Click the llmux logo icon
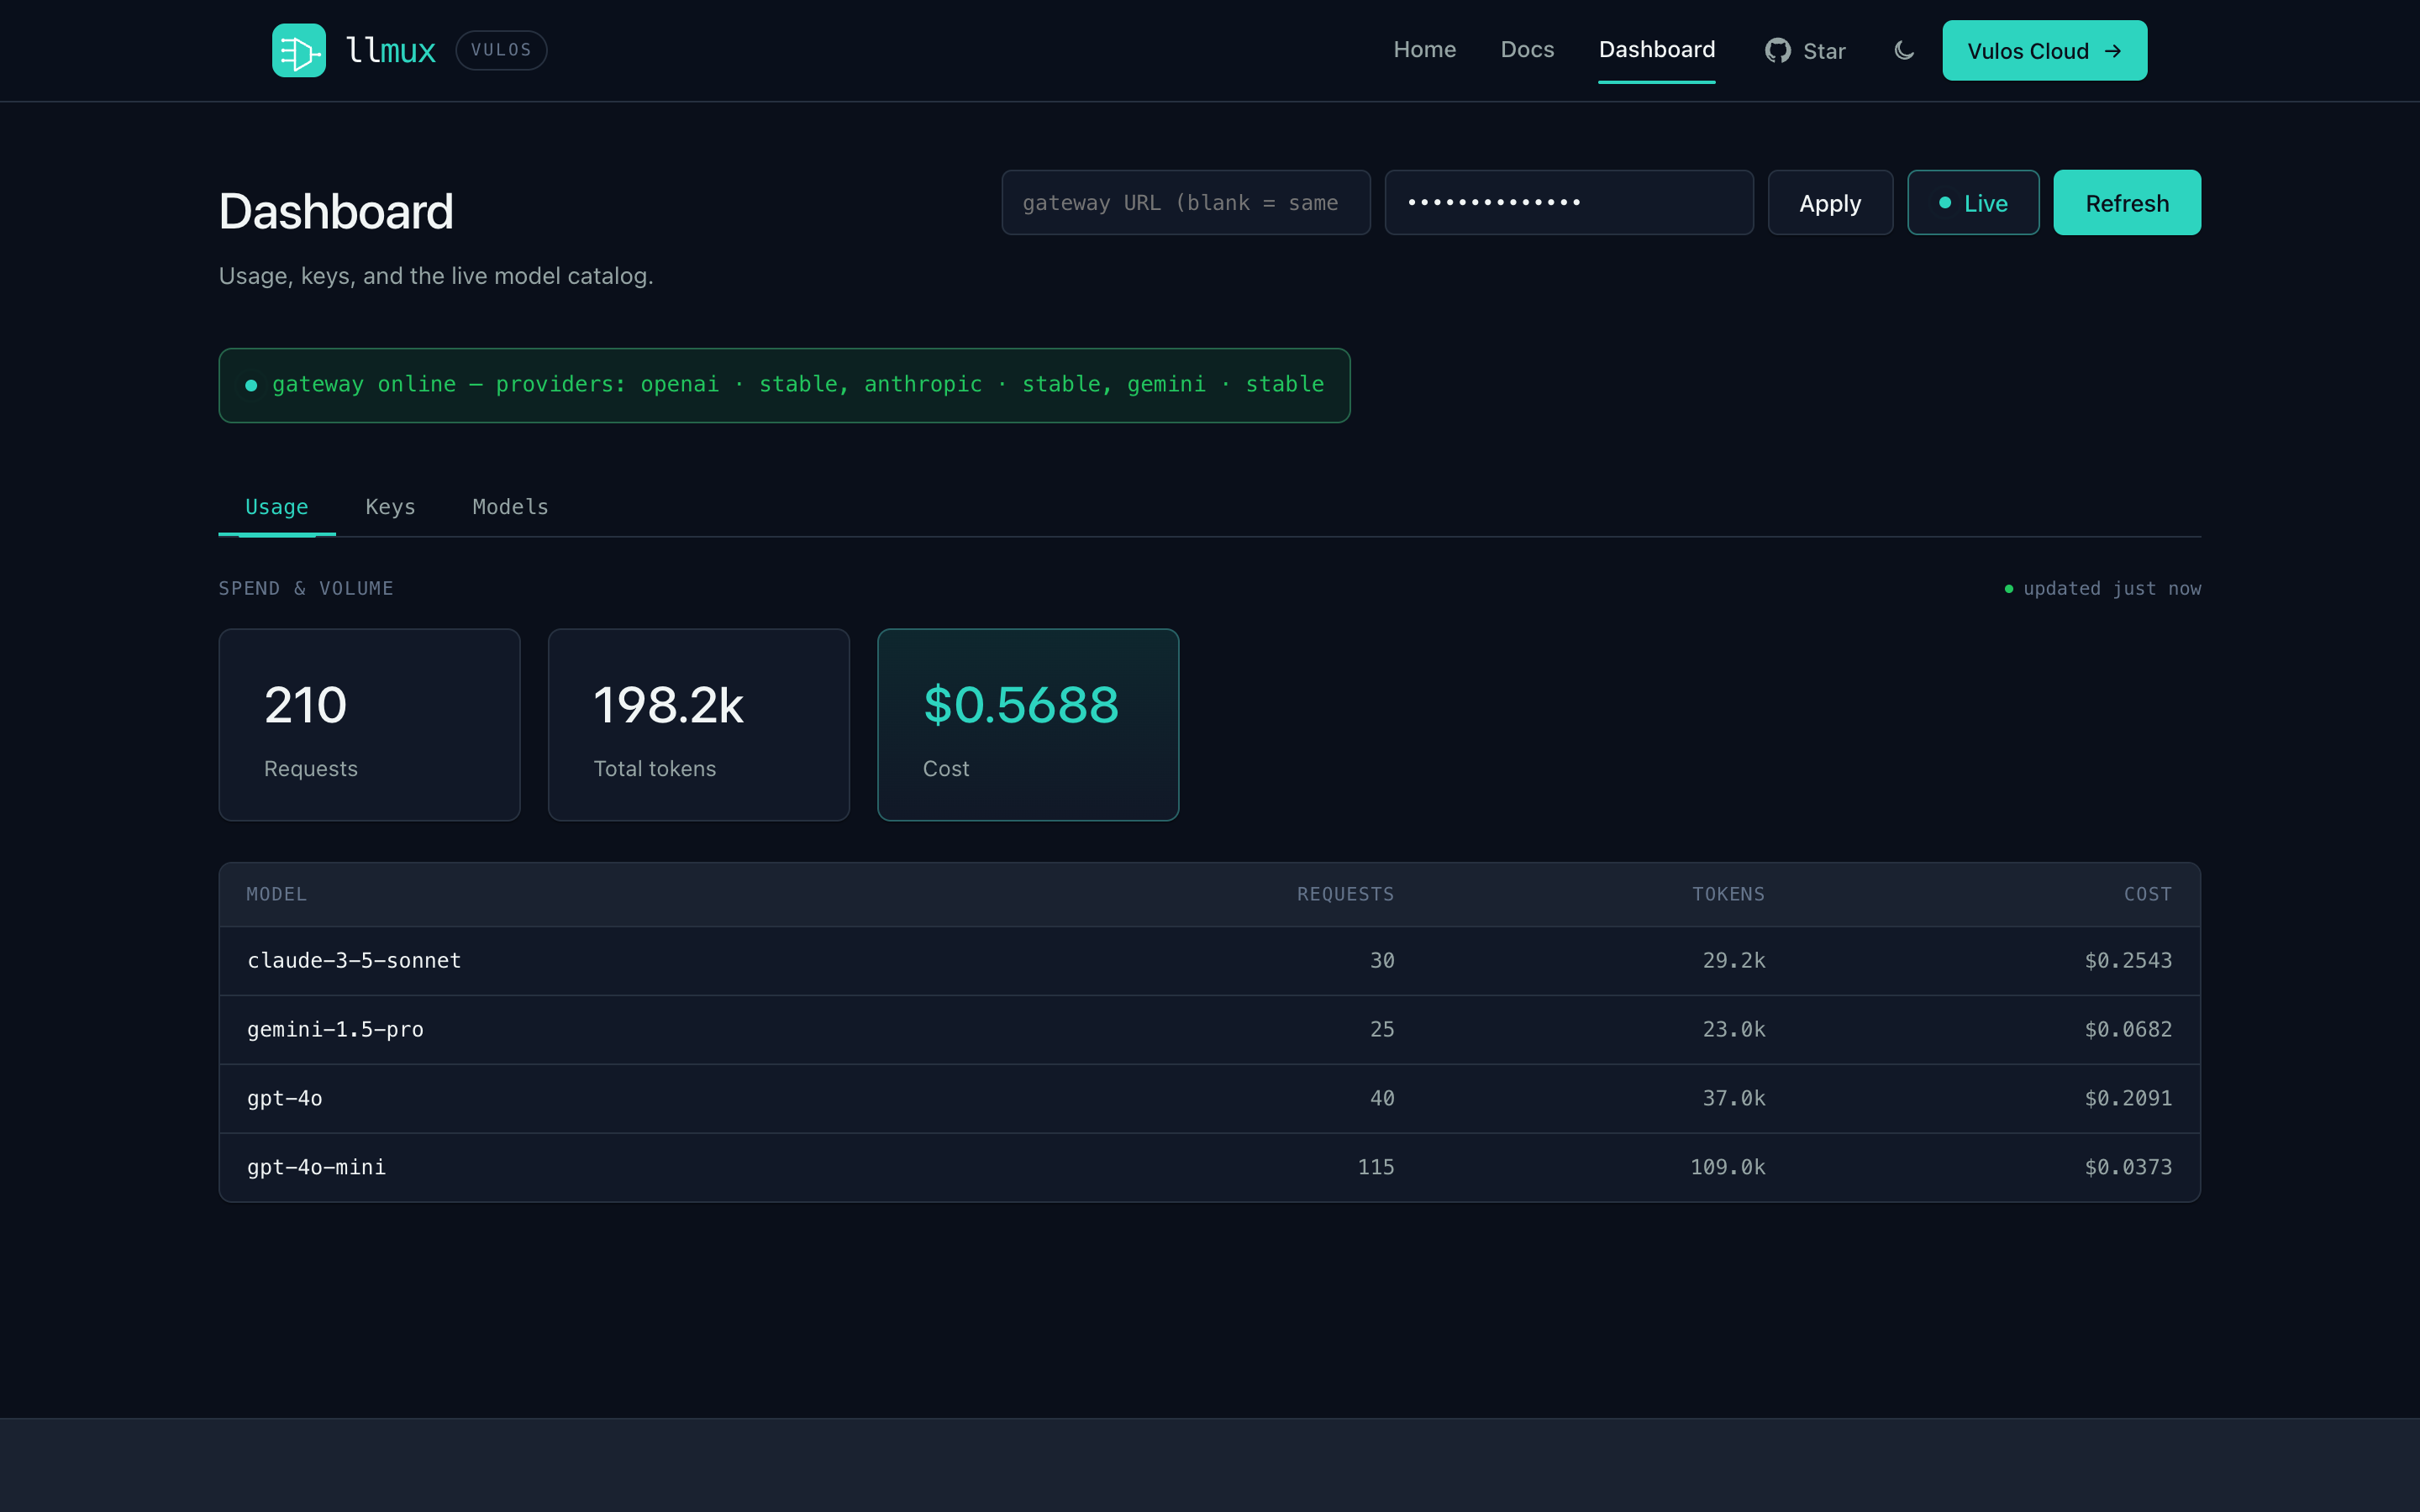The image size is (2420, 1512). tap(298, 50)
